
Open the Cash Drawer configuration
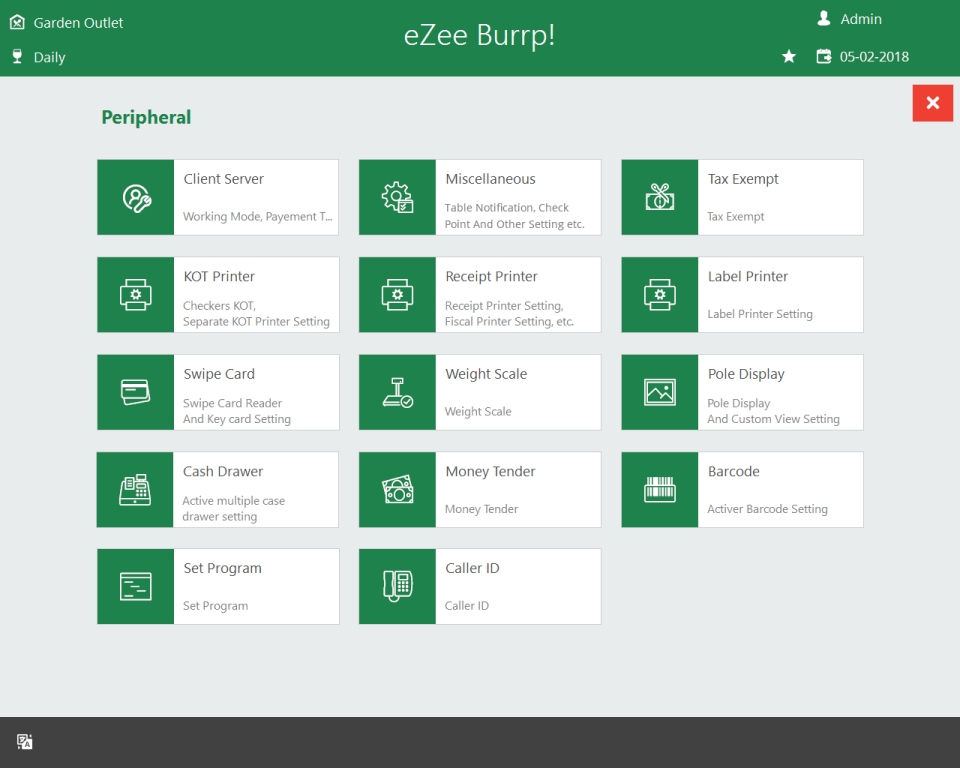[x=217, y=489]
